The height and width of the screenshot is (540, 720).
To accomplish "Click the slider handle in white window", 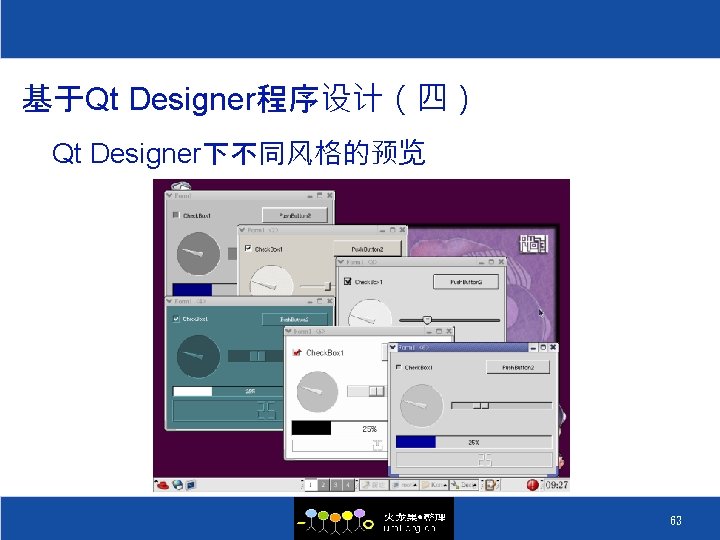I will point(377,391).
